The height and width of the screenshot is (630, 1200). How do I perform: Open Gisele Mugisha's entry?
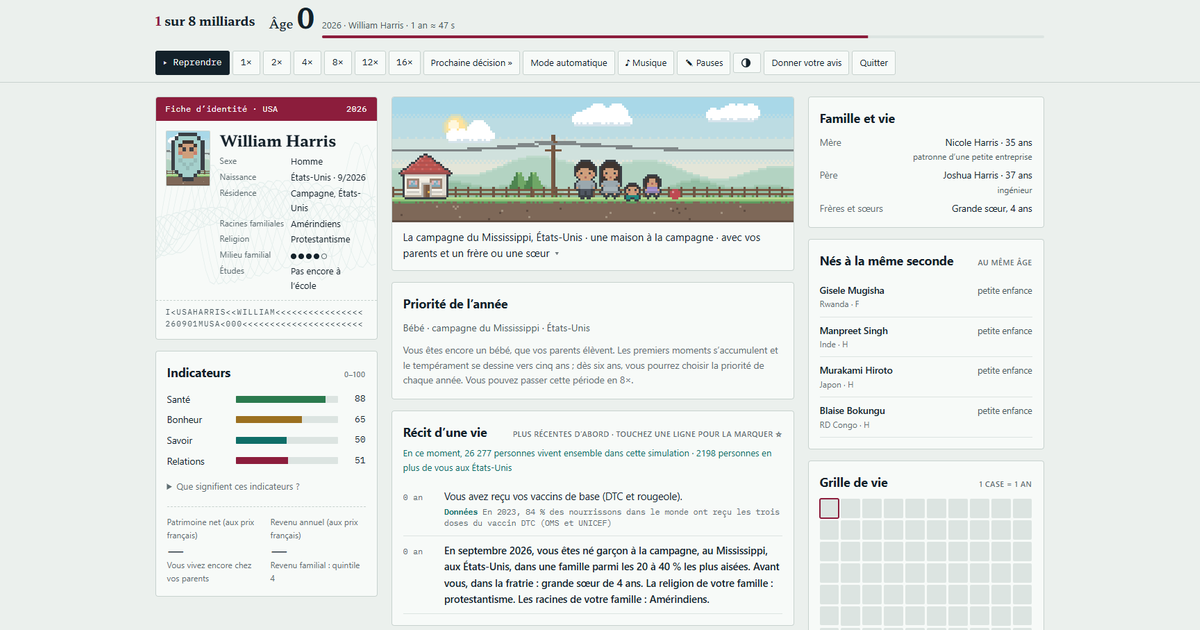pyautogui.click(x=926, y=297)
